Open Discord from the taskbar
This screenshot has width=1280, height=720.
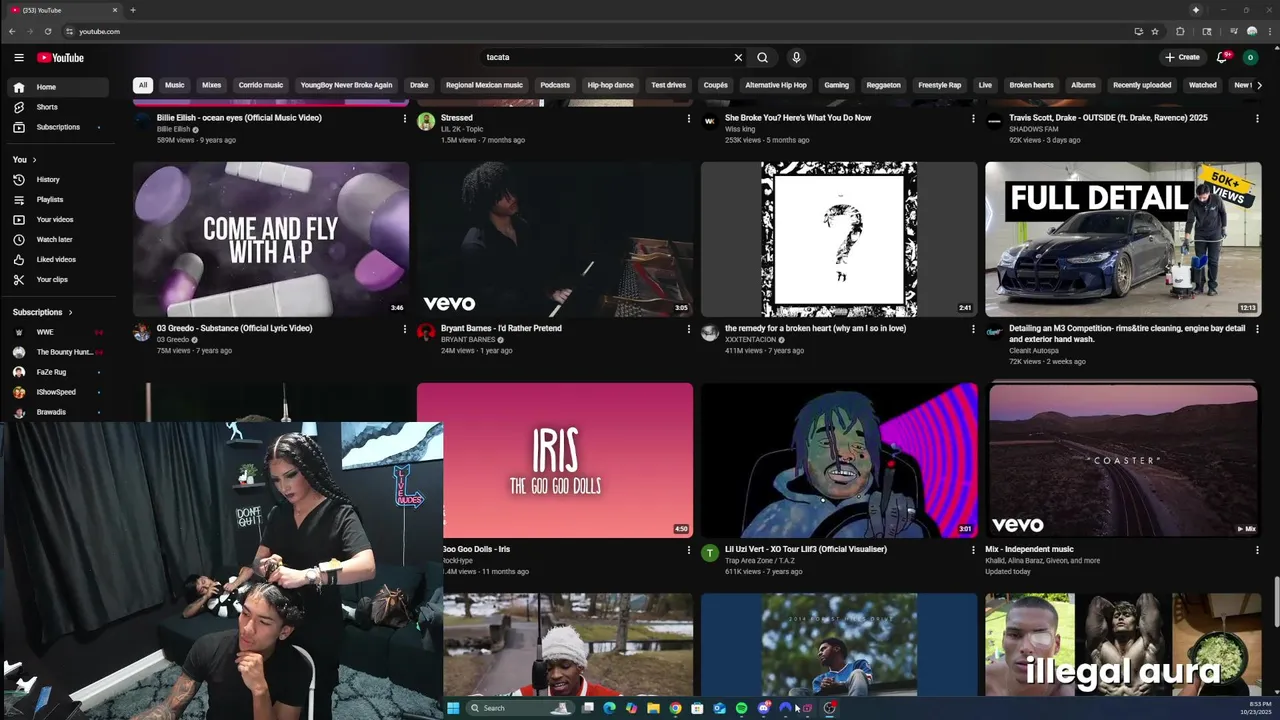tap(764, 708)
